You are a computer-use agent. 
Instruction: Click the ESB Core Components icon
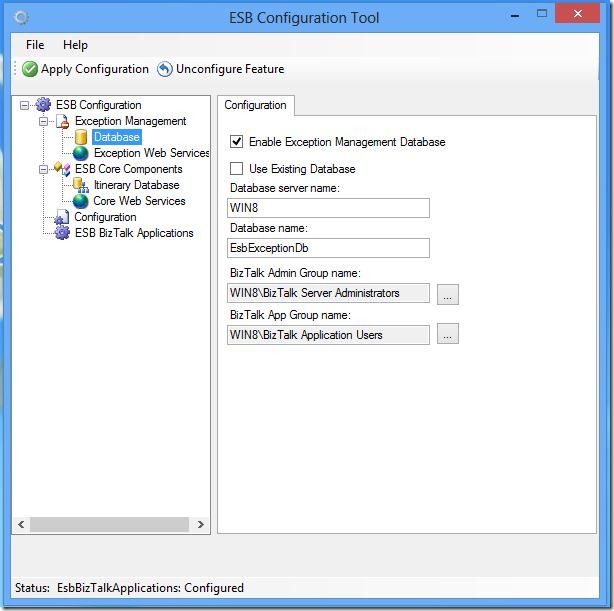point(62,169)
